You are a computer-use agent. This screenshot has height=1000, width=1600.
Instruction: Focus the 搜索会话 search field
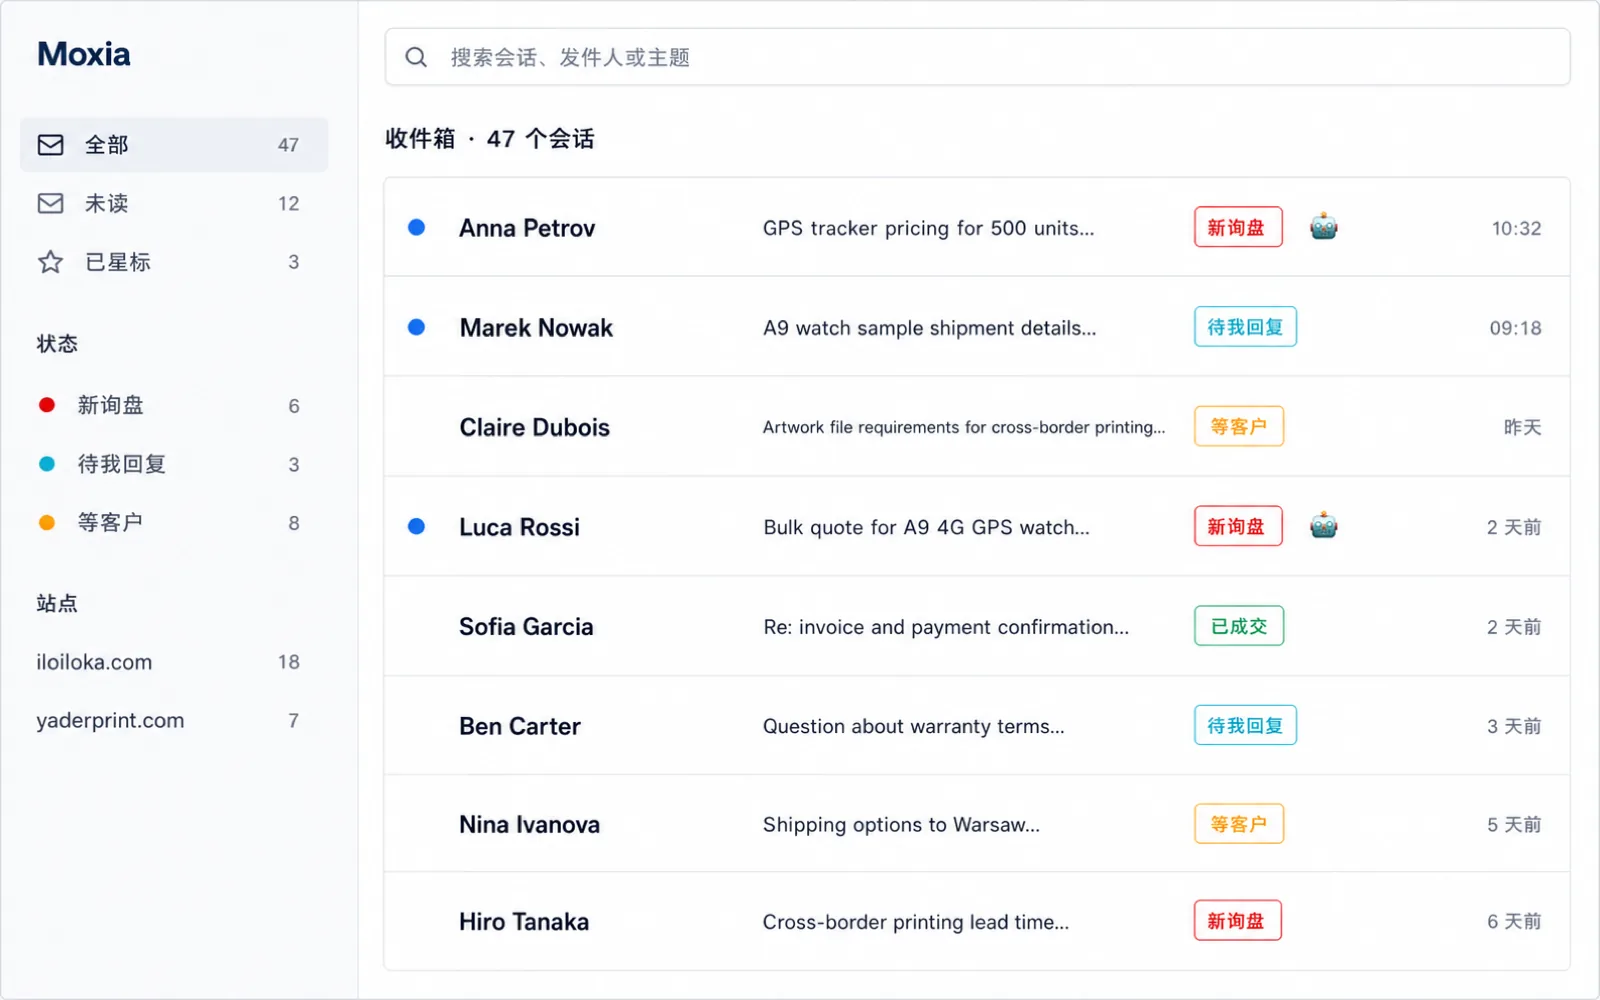click(x=977, y=57)
